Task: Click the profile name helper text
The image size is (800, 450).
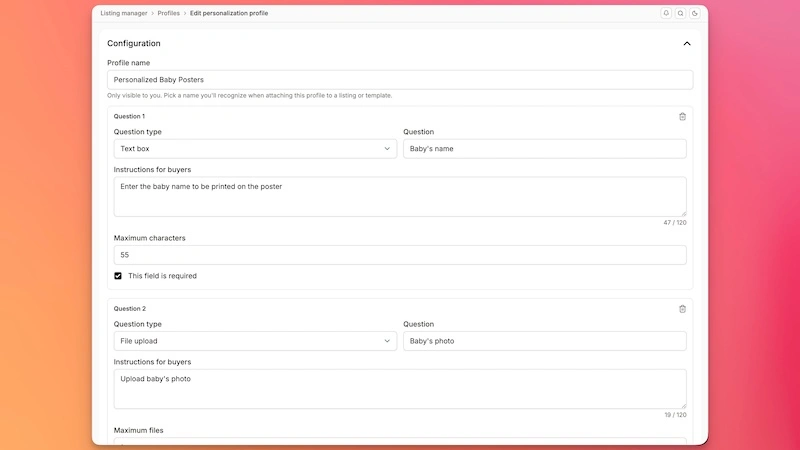Action: [249, 95]
